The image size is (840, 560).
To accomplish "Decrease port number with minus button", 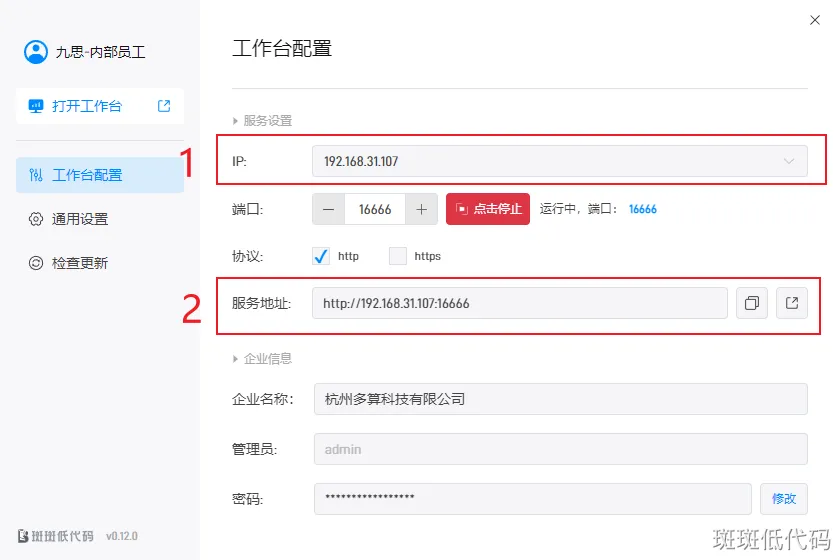I will pyautogui.click(x=329, y=209).
